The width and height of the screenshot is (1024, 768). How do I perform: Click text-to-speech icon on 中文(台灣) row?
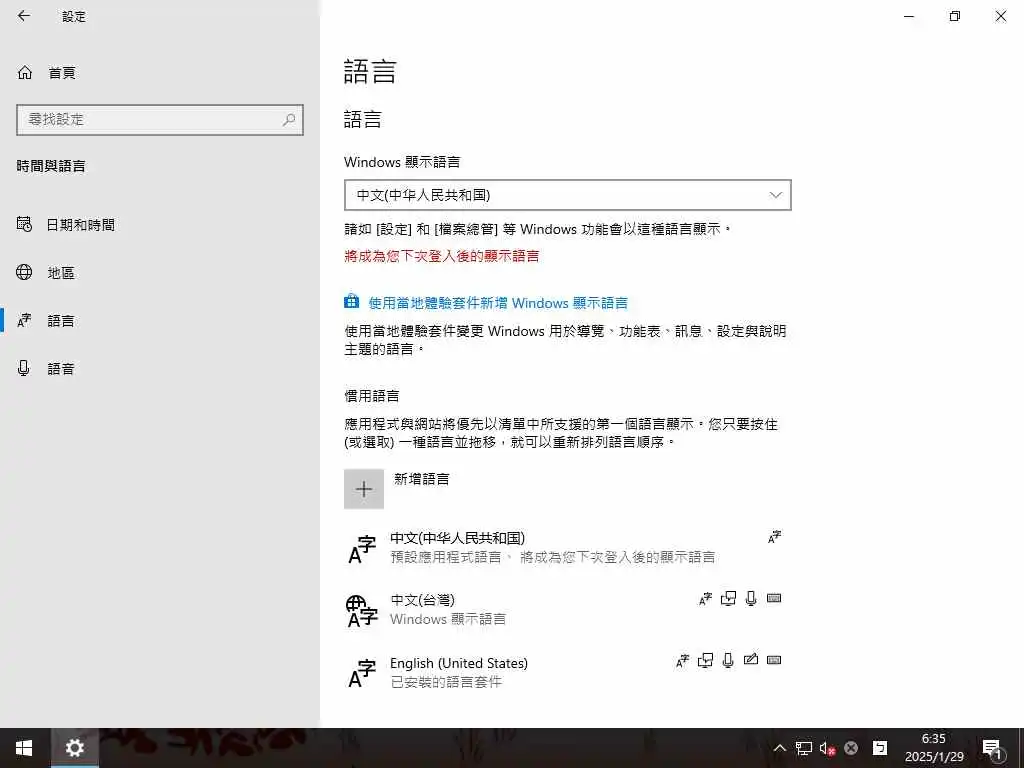[x=728, y=598]
